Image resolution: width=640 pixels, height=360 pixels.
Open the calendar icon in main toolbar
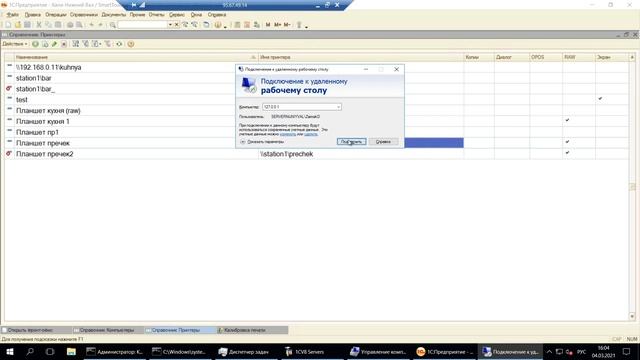[x=247, y=25]
